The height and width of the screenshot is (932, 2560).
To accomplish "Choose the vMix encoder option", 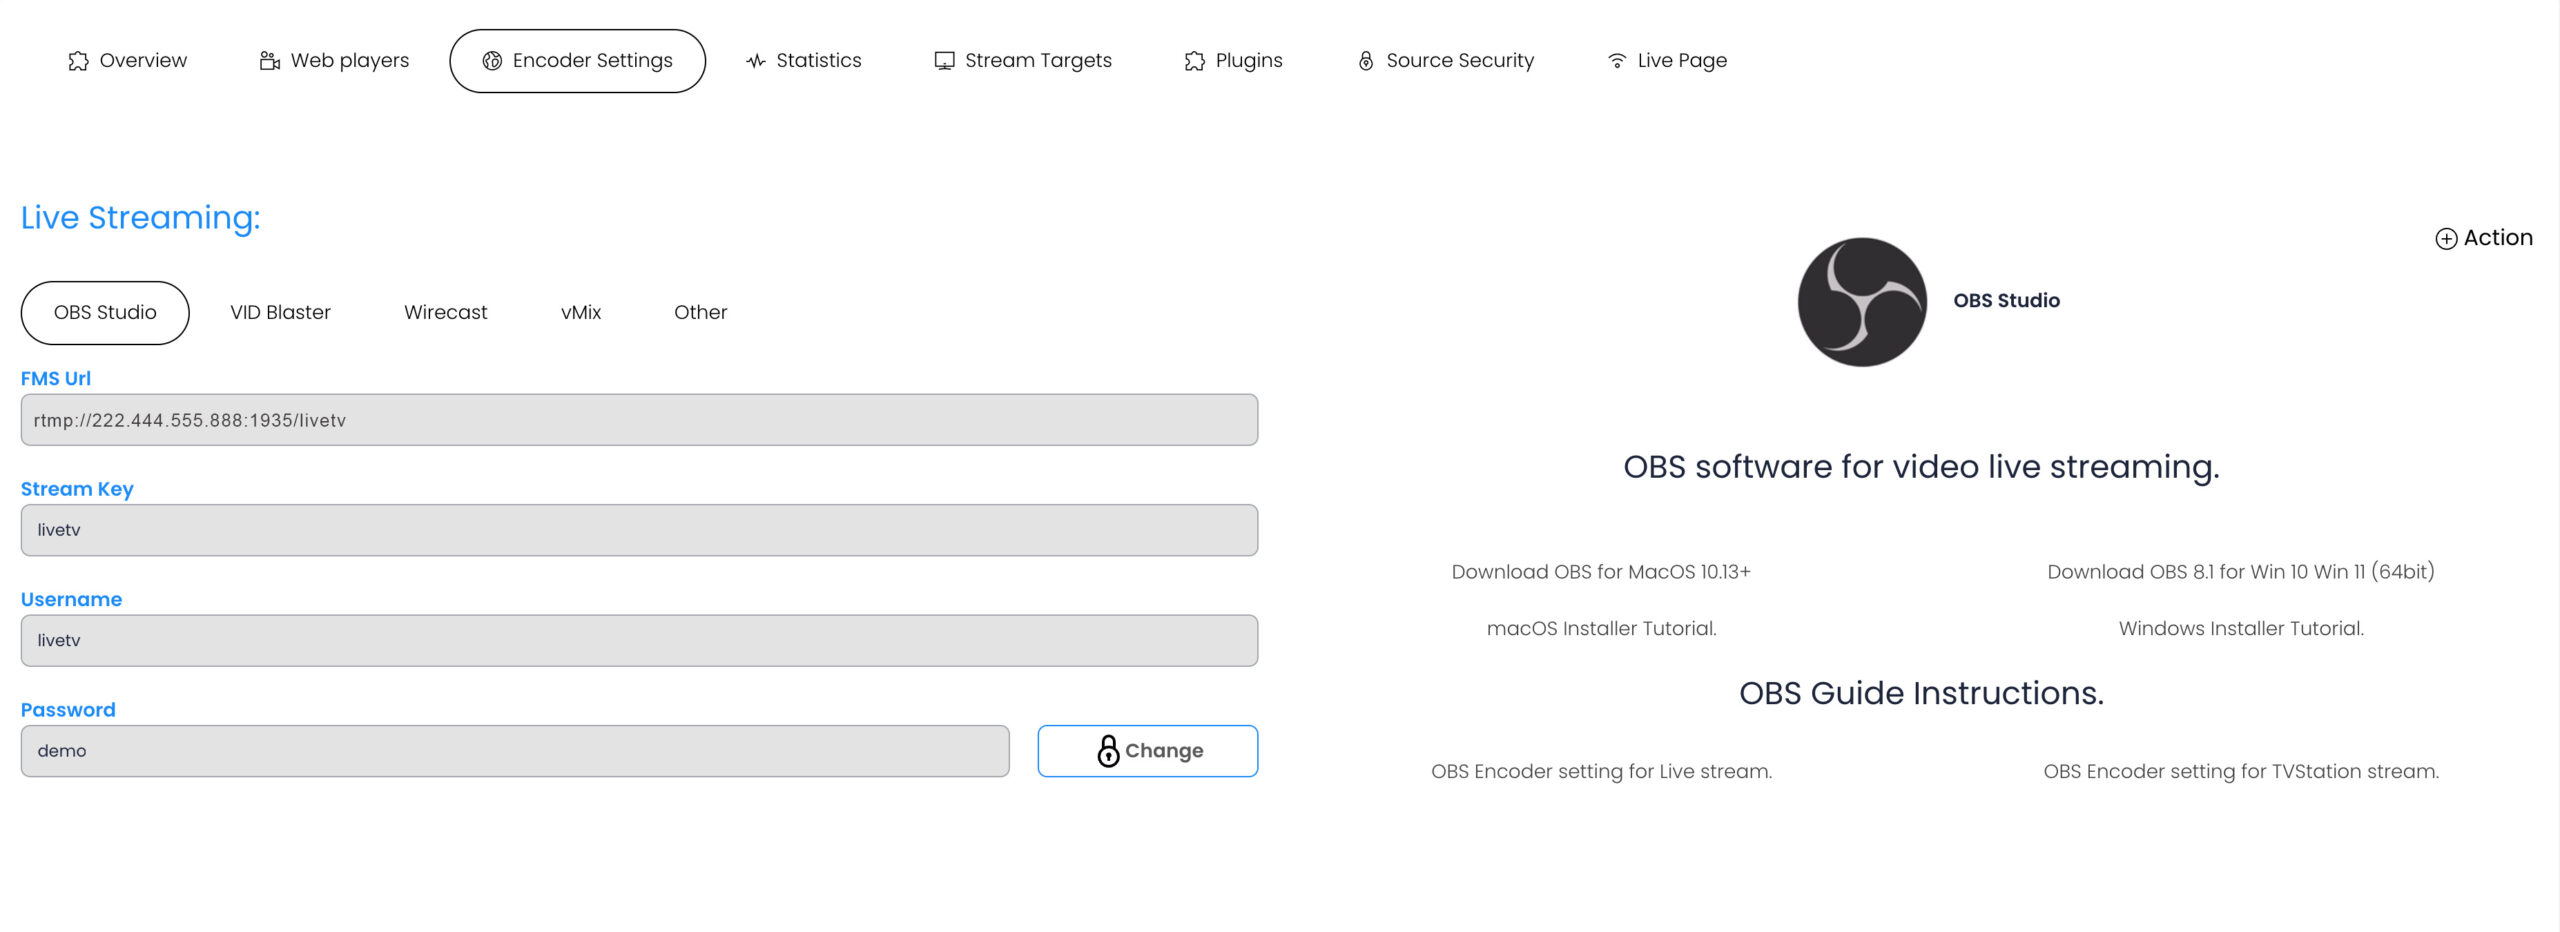I will (580, 312).
